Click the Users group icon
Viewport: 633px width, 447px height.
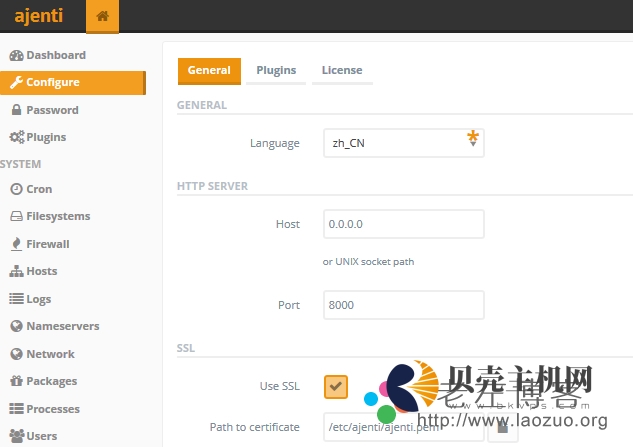[x=17, y=436]
